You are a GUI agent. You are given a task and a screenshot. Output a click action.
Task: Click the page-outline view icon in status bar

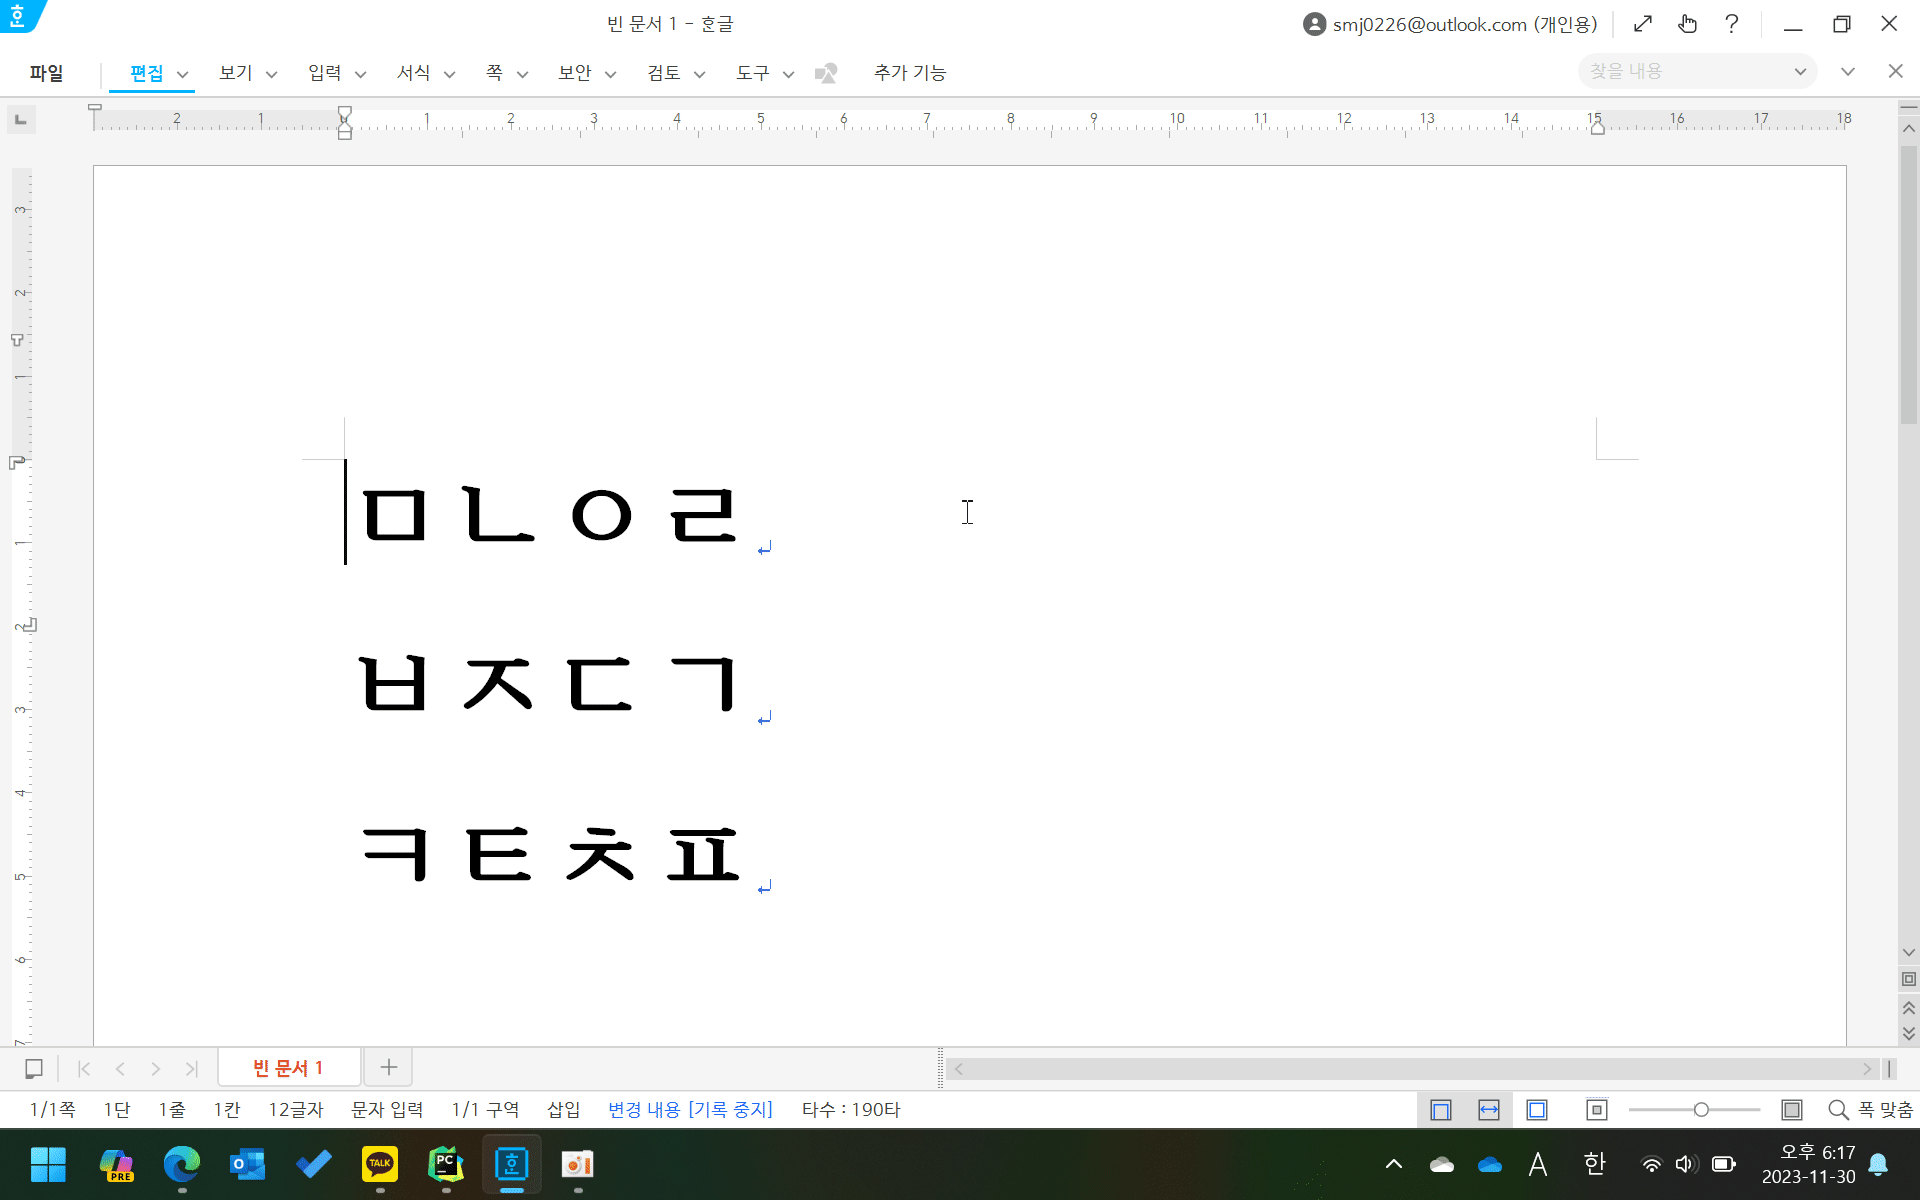[1441, 1110]
